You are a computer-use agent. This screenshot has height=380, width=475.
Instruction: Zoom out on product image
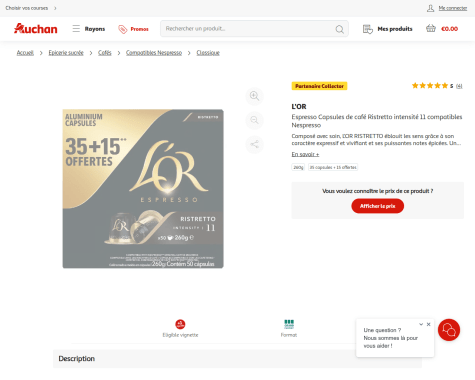(x=254, y=120)
